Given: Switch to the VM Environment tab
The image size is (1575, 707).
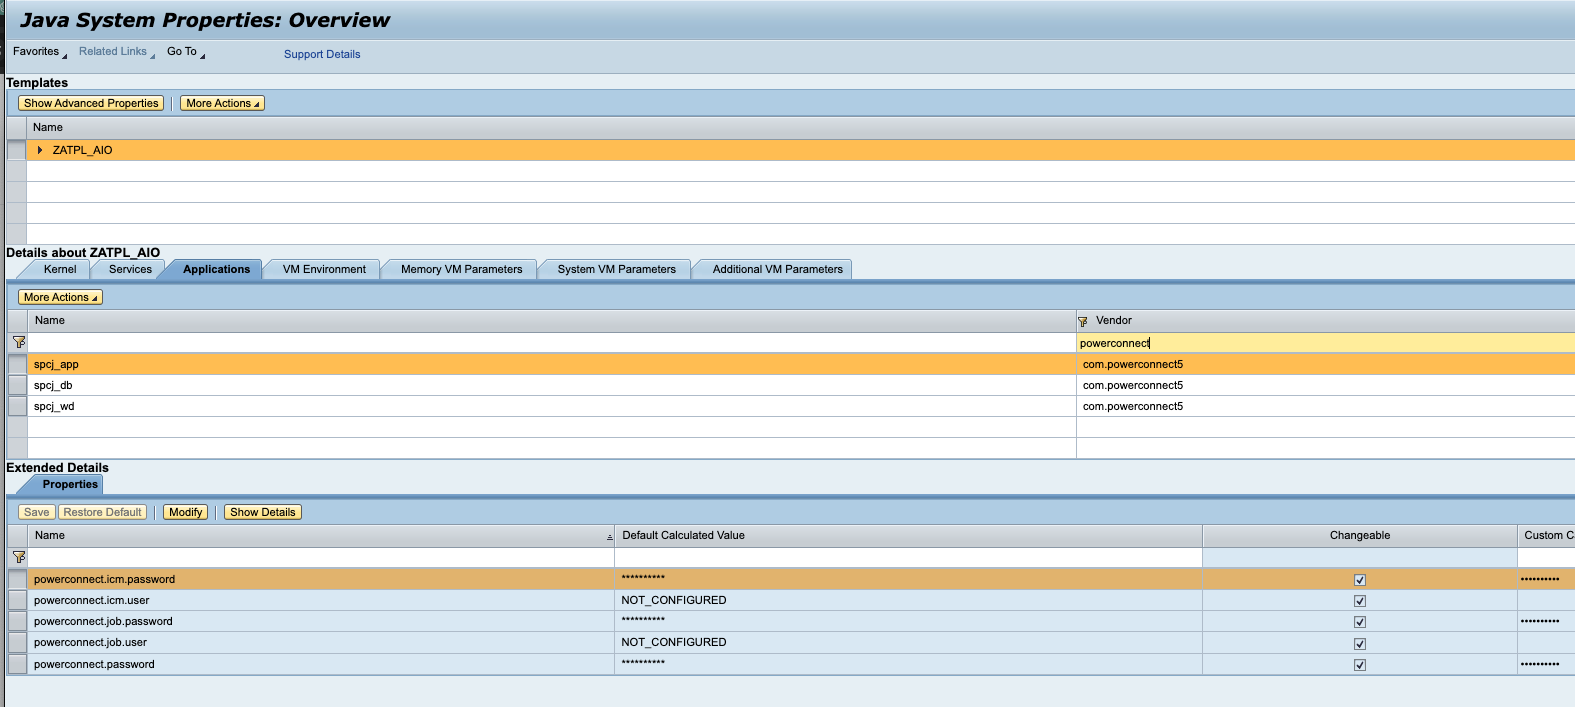Looking at the screenshot, I should coord(324,269).
